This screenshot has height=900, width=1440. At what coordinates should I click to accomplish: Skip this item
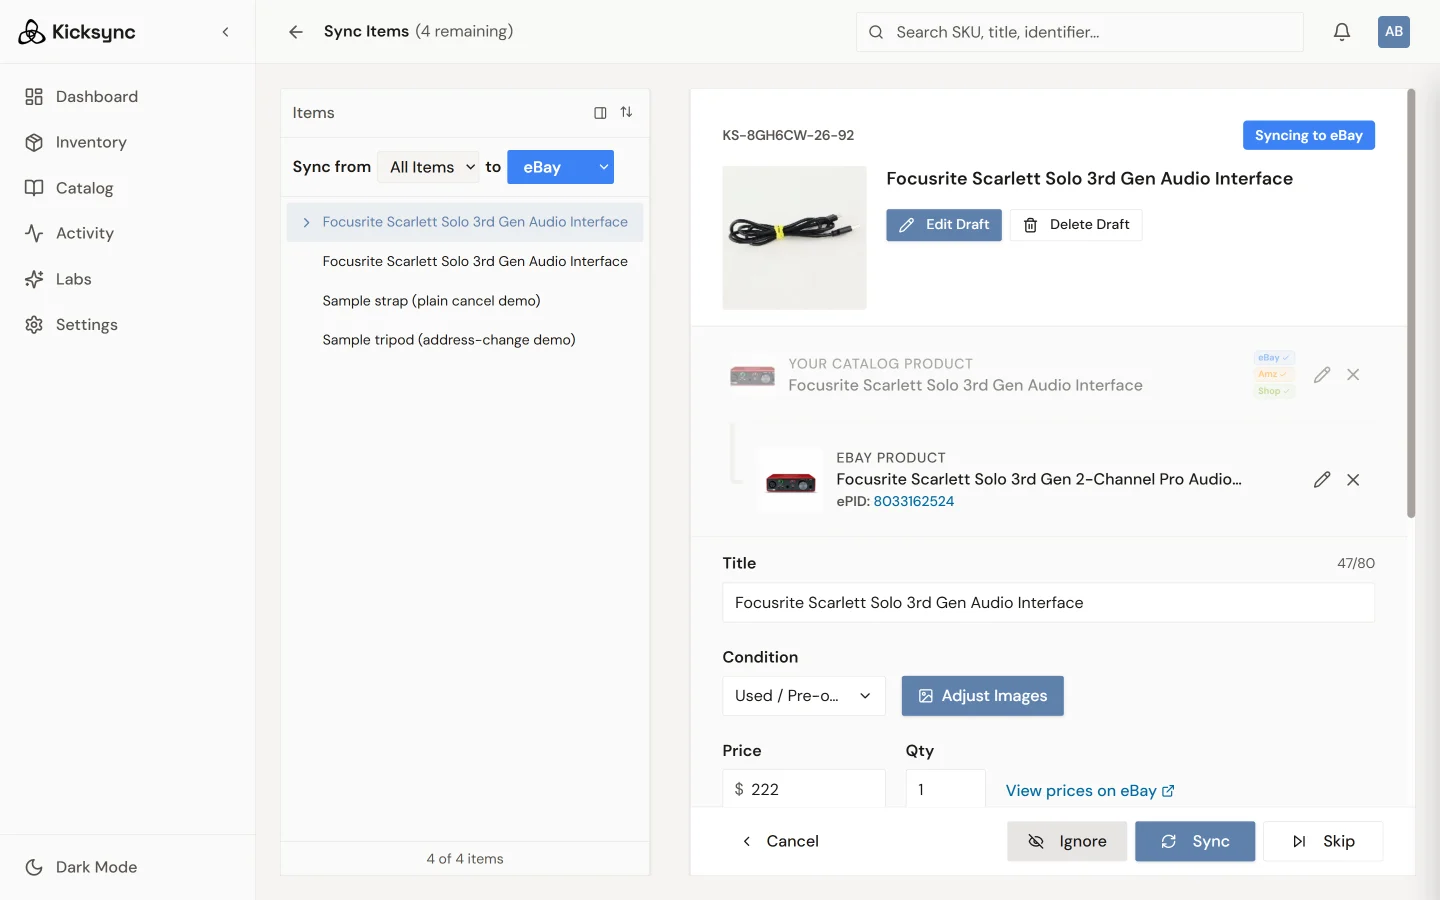pos(1323,842)
